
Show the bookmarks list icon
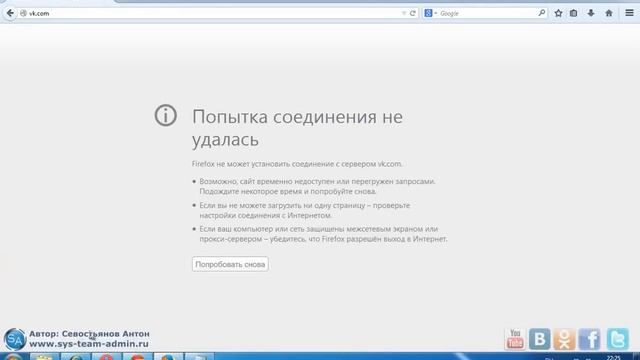click(573, 13)
